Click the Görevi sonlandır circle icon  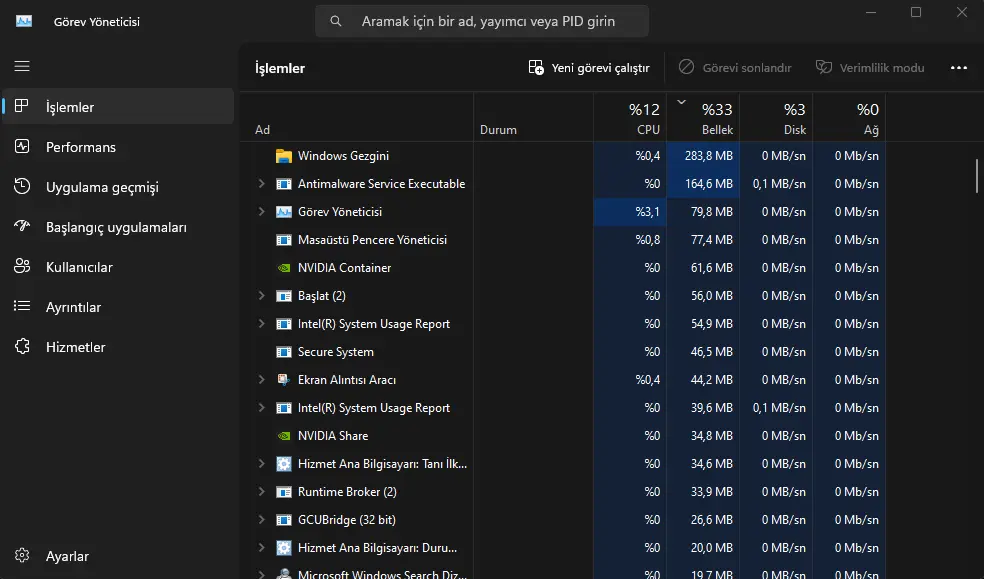coord(687,67)
